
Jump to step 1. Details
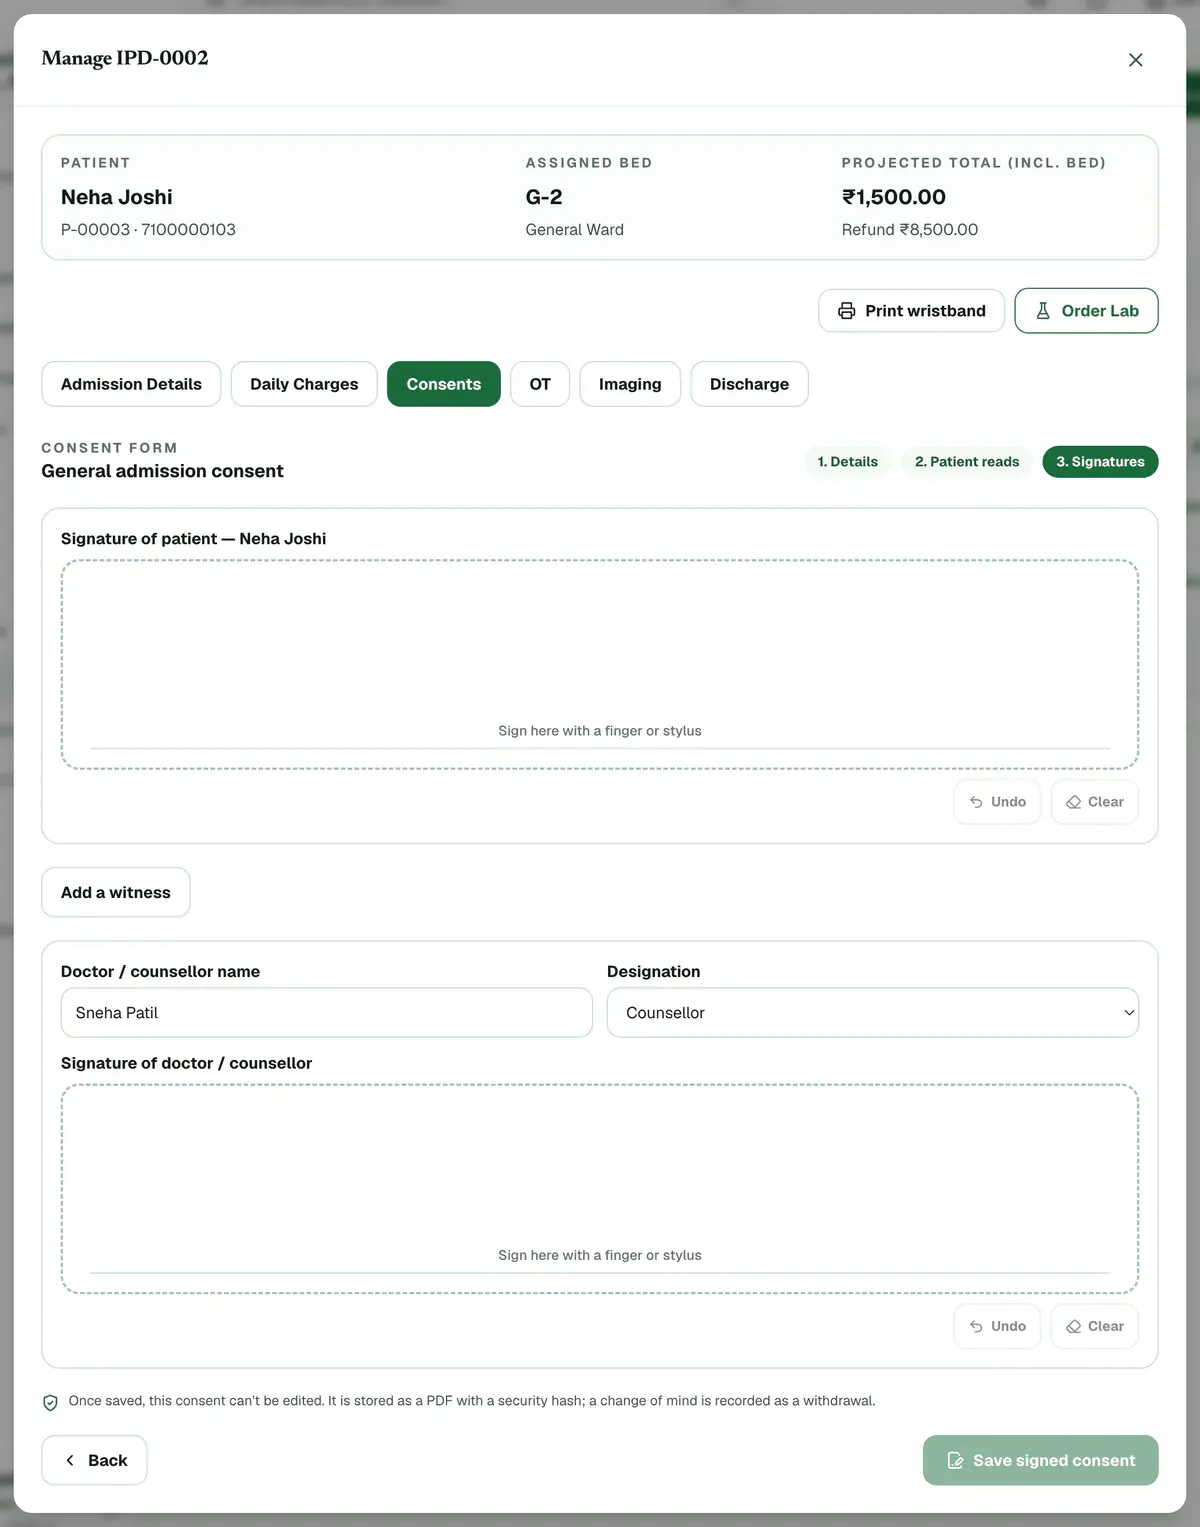pyautogui.click(x=847, y=462)
